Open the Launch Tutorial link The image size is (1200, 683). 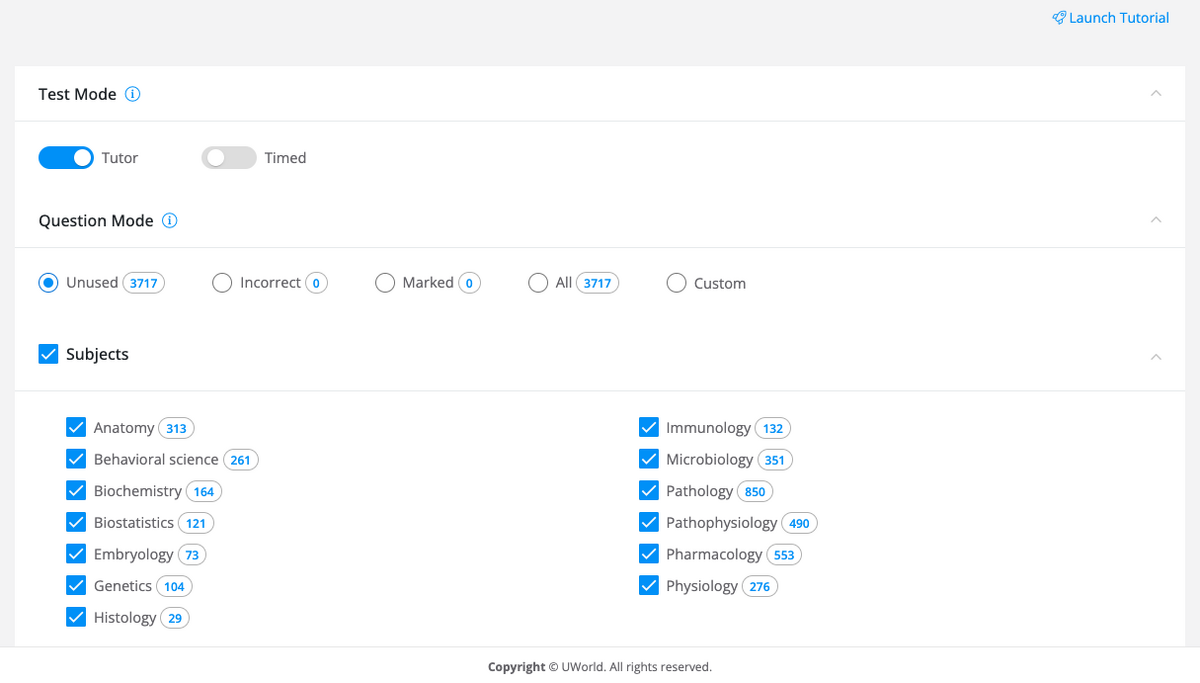(1118, 18)
